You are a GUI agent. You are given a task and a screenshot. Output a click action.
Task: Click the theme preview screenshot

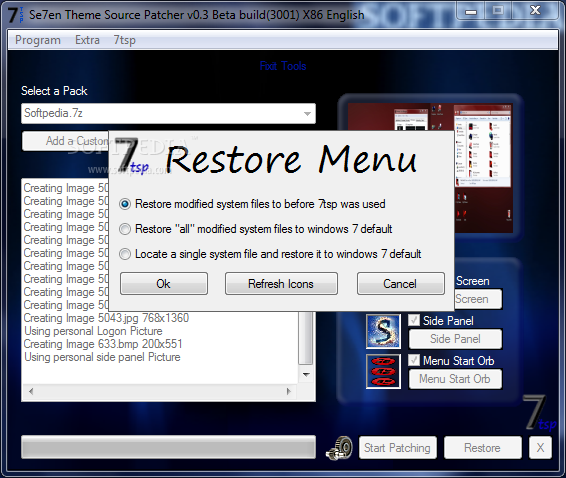pos(483,168)
